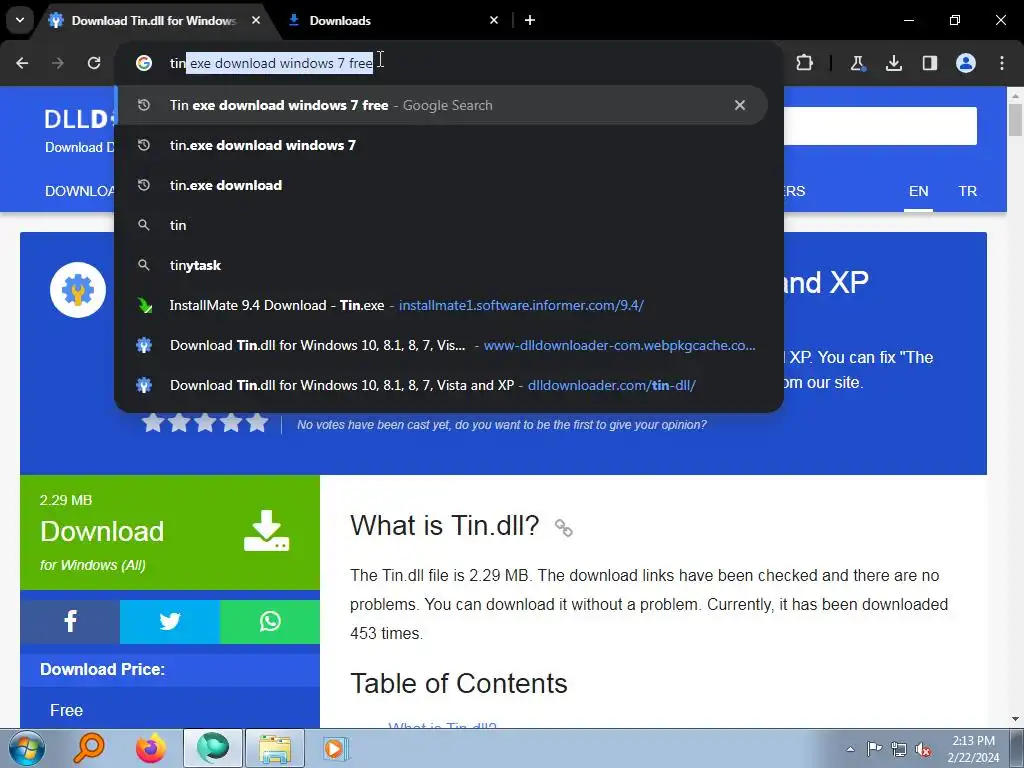
Task: Click the DLL gear logo icon
Action: [x=78, y=290]
